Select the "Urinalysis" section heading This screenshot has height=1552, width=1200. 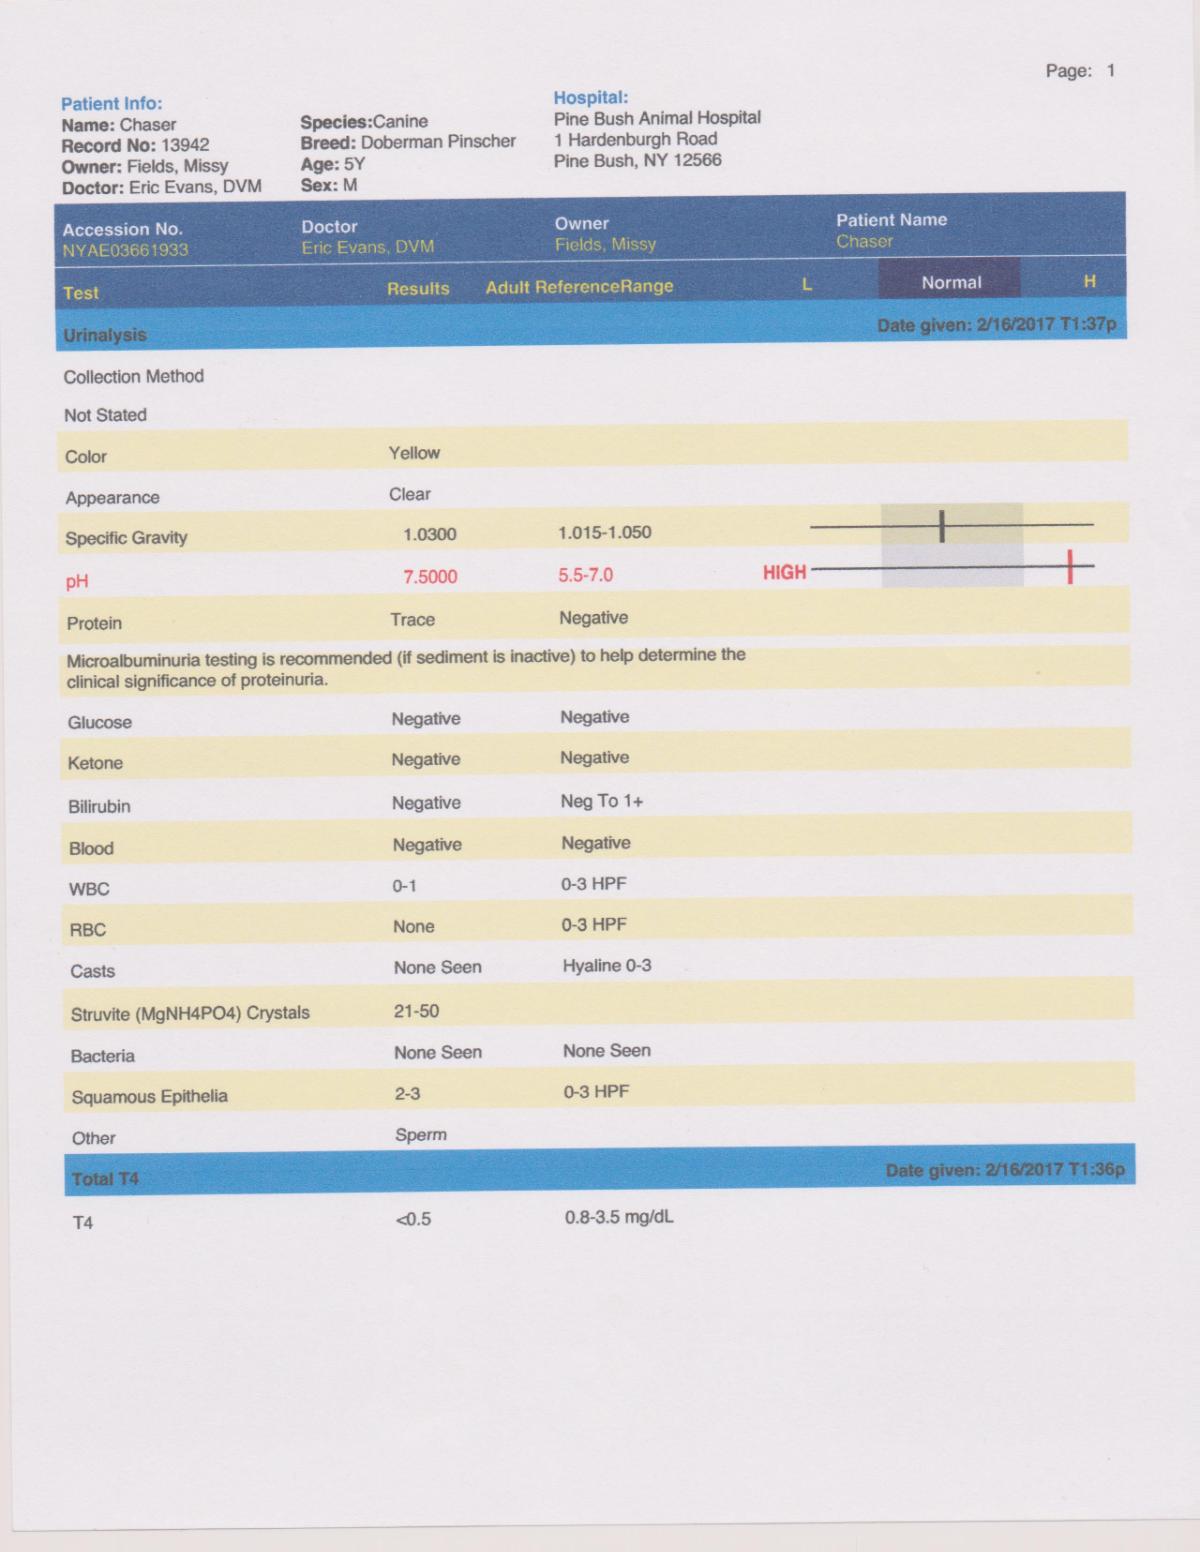pyautogui.click(x=105, y=335)
